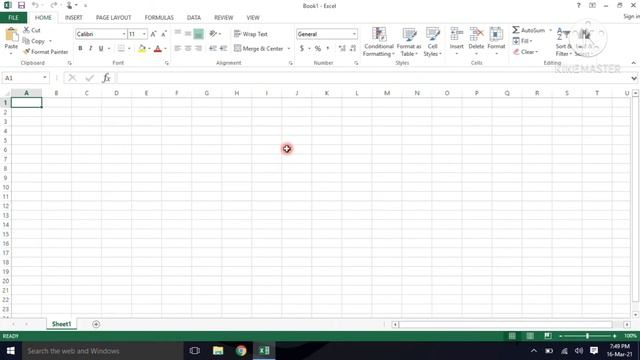Image resolution: width=640 pixels, height=360 pixels.
Task: Apply the red font color
Action: pos(158,49)
